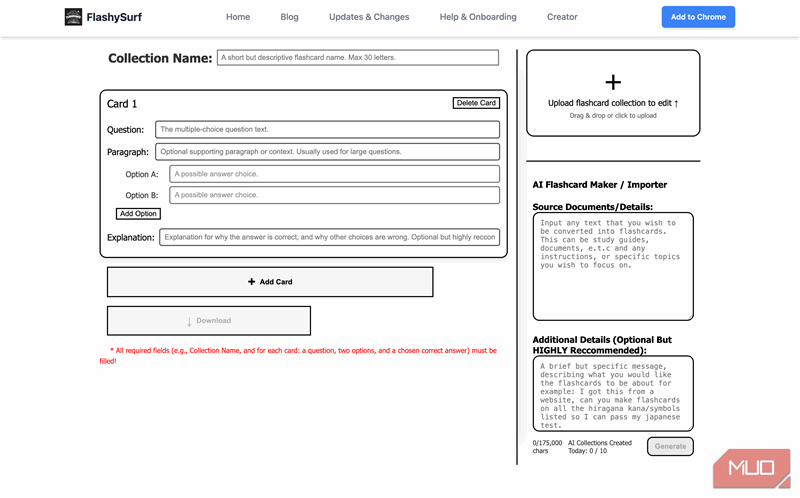The height and width of the screenshot is (498, 800).
Task: Click the Add Option button
Action: pyautogui.click(x=138, y=214)
